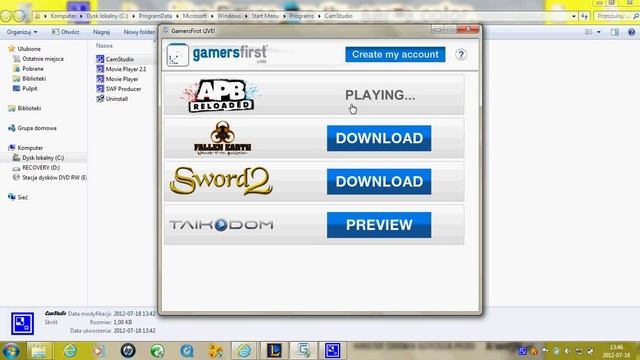640x360 pixels.
Task: Click the APB Reloaded logo
Action: click(221, 95)
